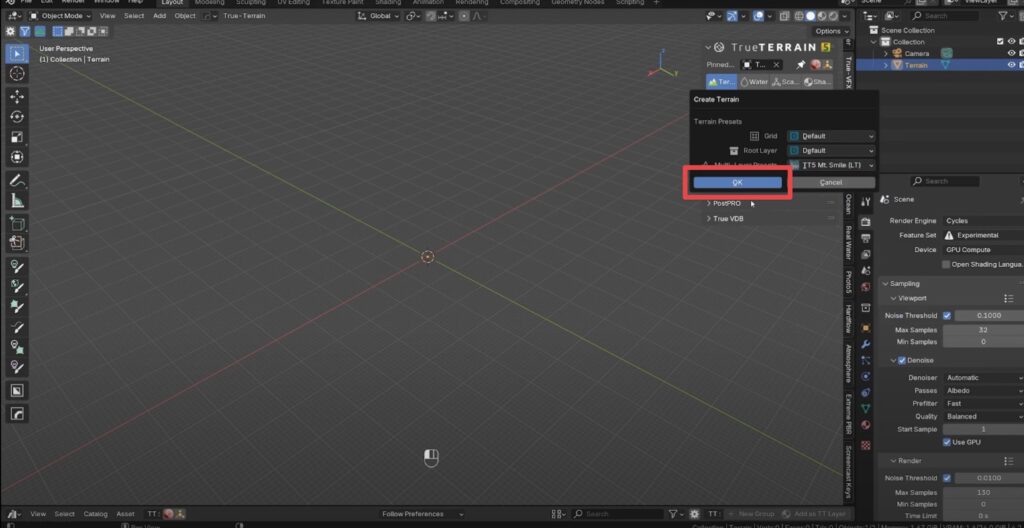Select the Annotate tool
This screenshot has width=1024, height=528.
click(x=17, y=181)
